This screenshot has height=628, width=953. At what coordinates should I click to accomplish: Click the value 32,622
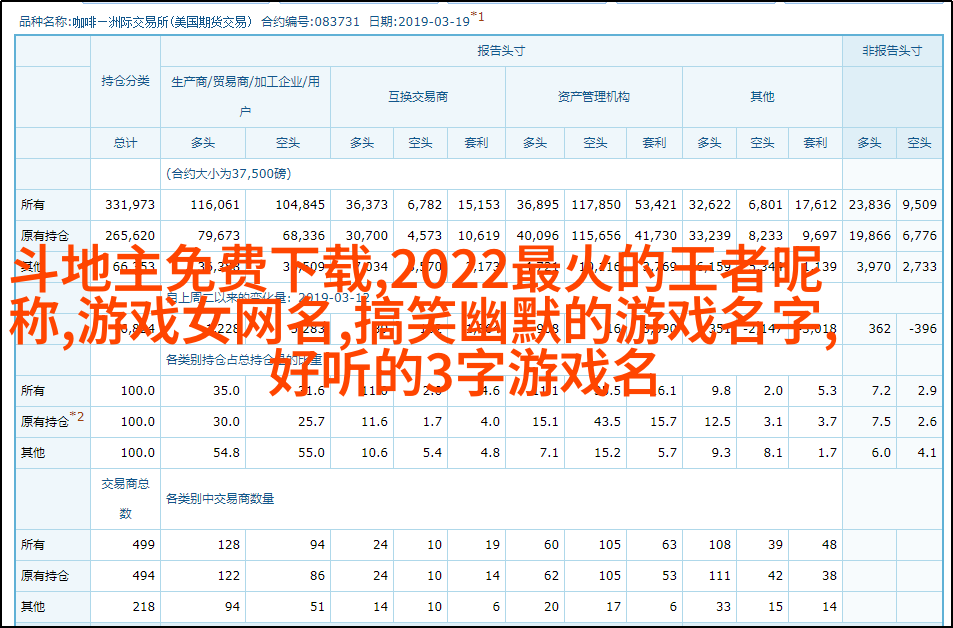tap(710, 205)
